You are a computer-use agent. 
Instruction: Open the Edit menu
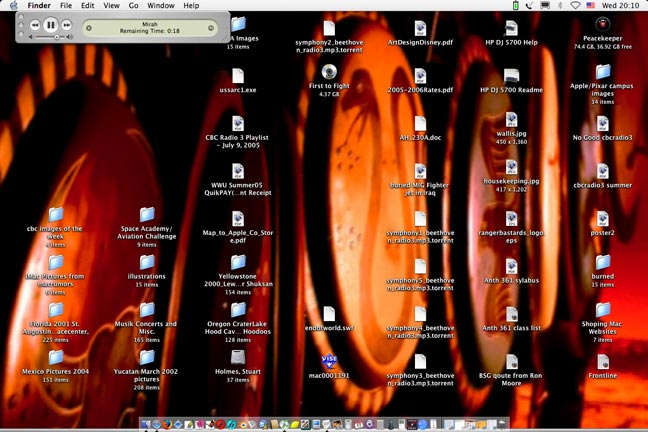coord(88,5)
